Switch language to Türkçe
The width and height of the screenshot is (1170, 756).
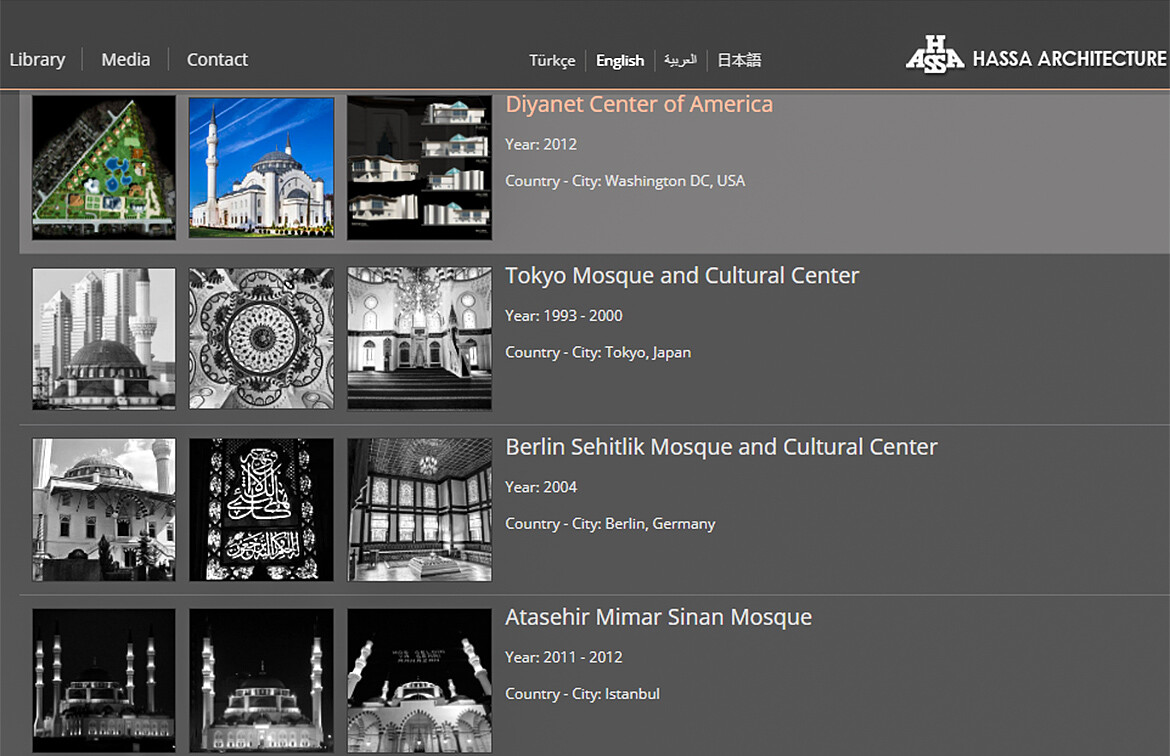(x=552, y=61)
